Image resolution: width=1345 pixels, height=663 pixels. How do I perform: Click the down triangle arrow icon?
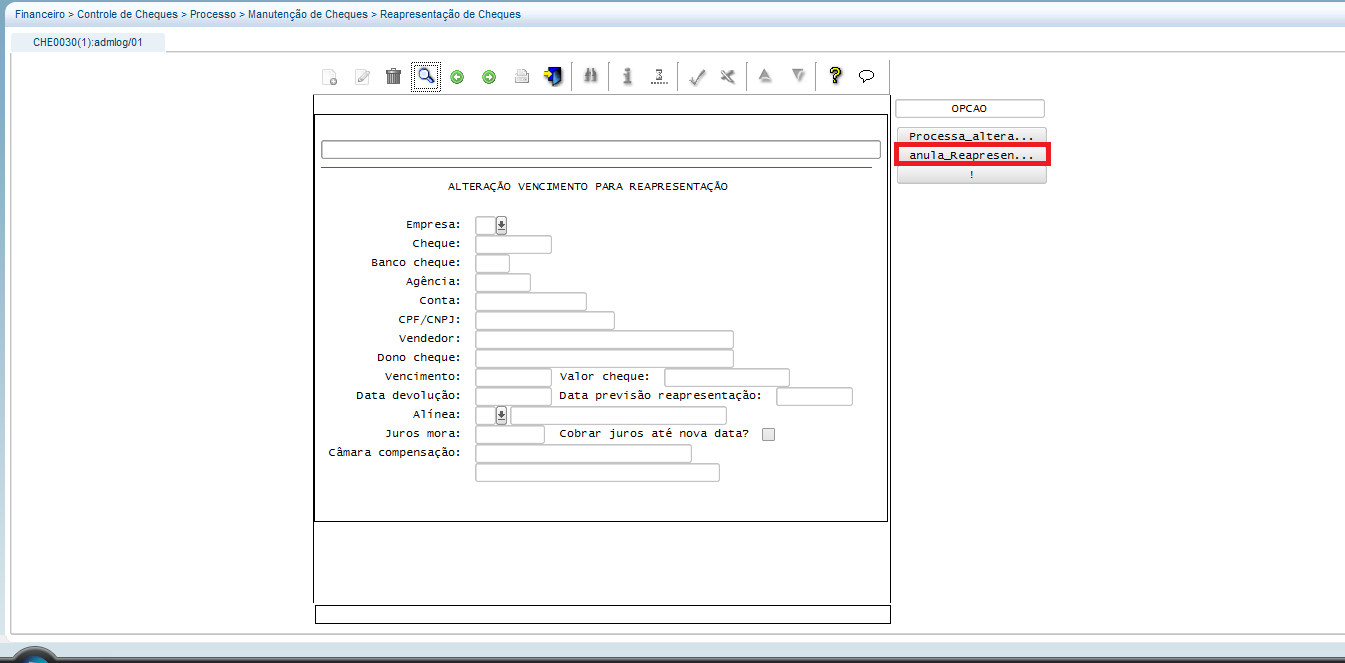tap(798, 75)
